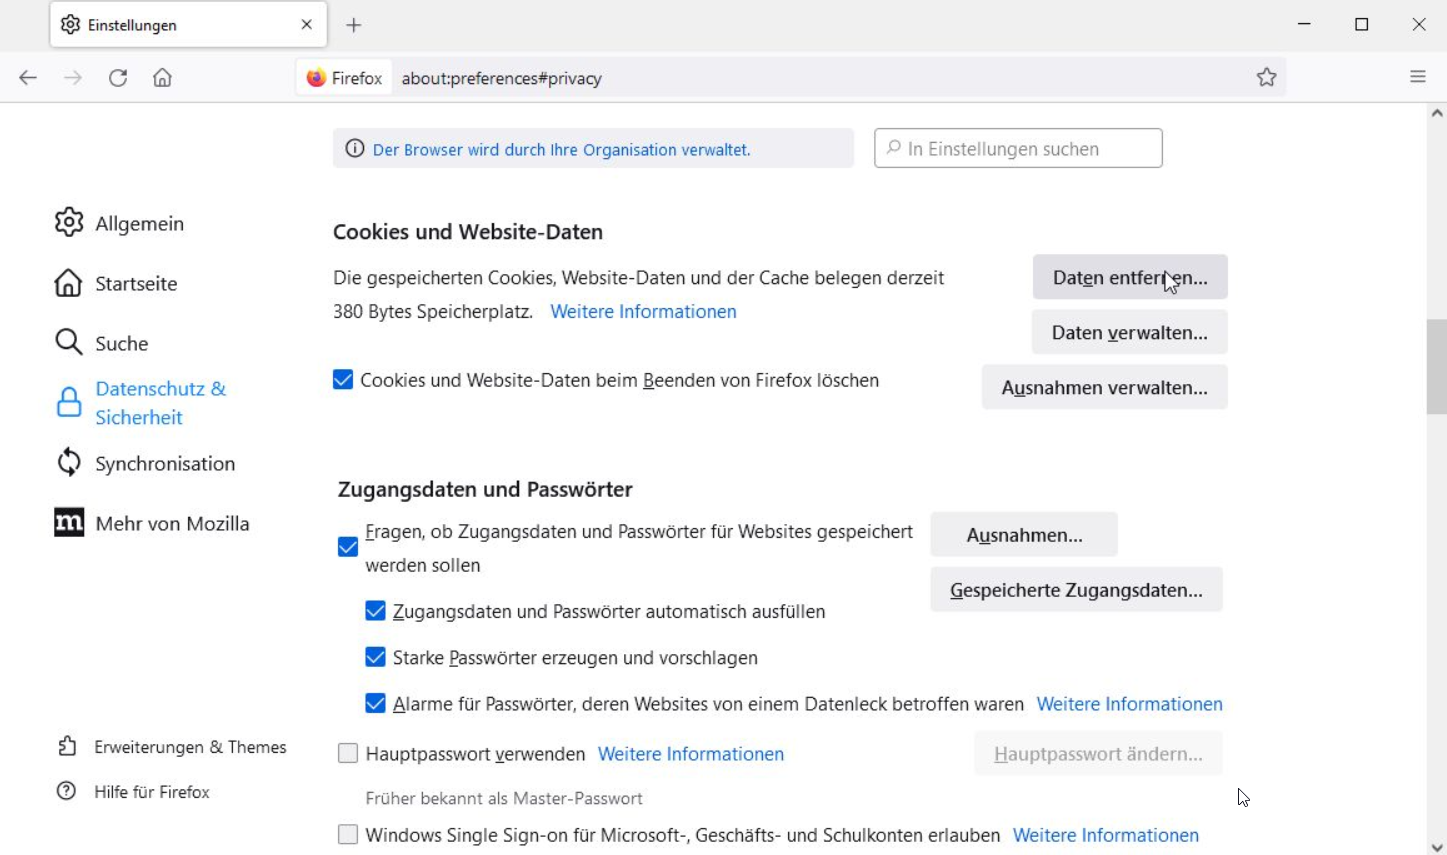The height and width of the screenshot is (855, 1447).
Task: Click the scrollbar down arrow
Action: 1437,847
